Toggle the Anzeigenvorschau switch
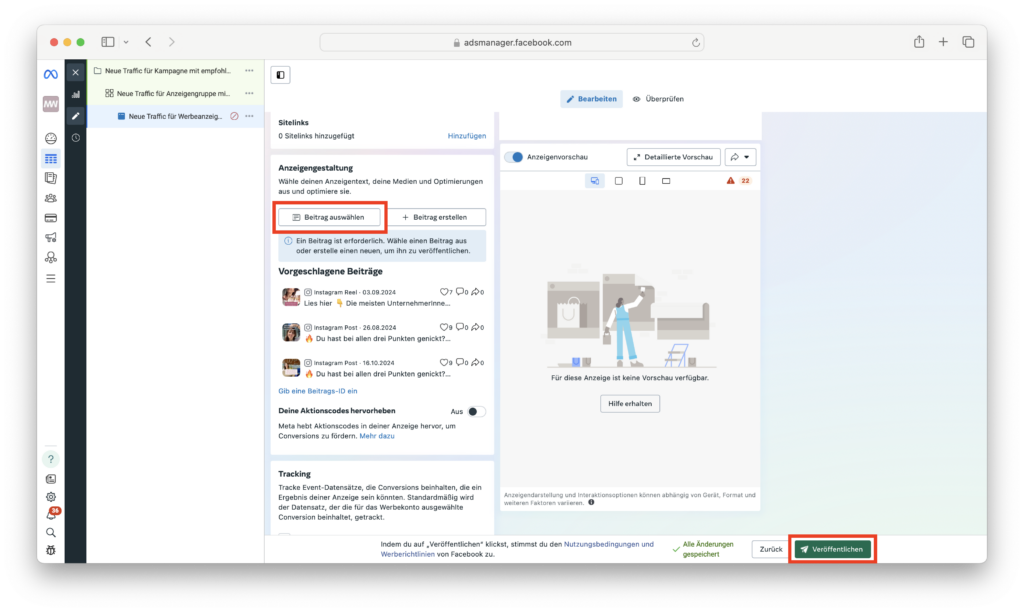This screenshot has height=612, width=1024. coord(514,157)
